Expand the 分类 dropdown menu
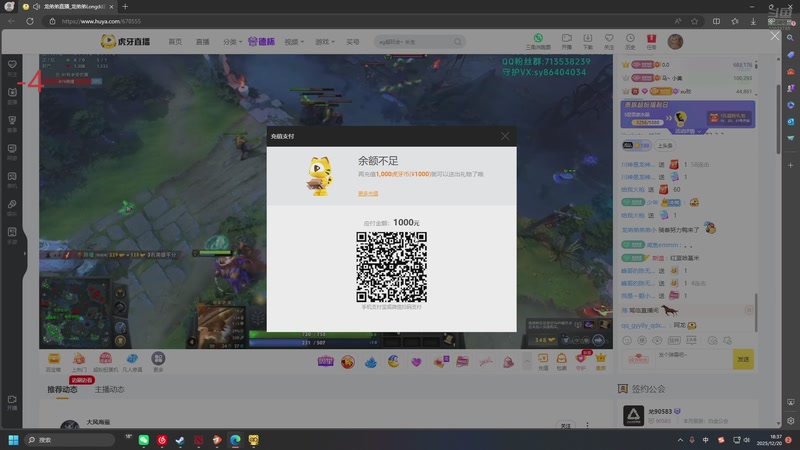Image resolution: width=800 pixels, height=450 pixels. pos(232,42)
